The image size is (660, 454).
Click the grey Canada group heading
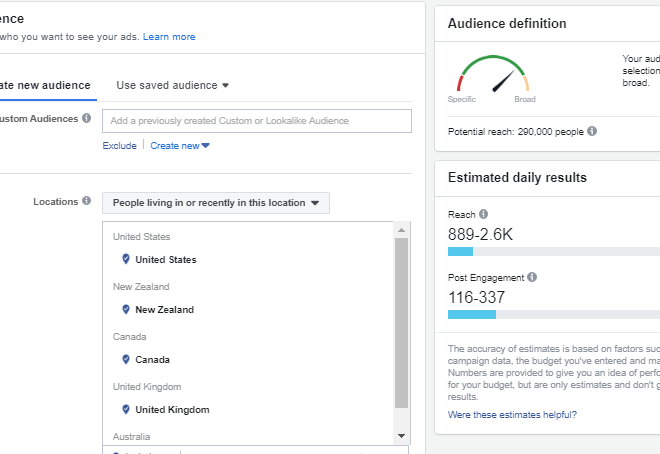coord(130,337)
